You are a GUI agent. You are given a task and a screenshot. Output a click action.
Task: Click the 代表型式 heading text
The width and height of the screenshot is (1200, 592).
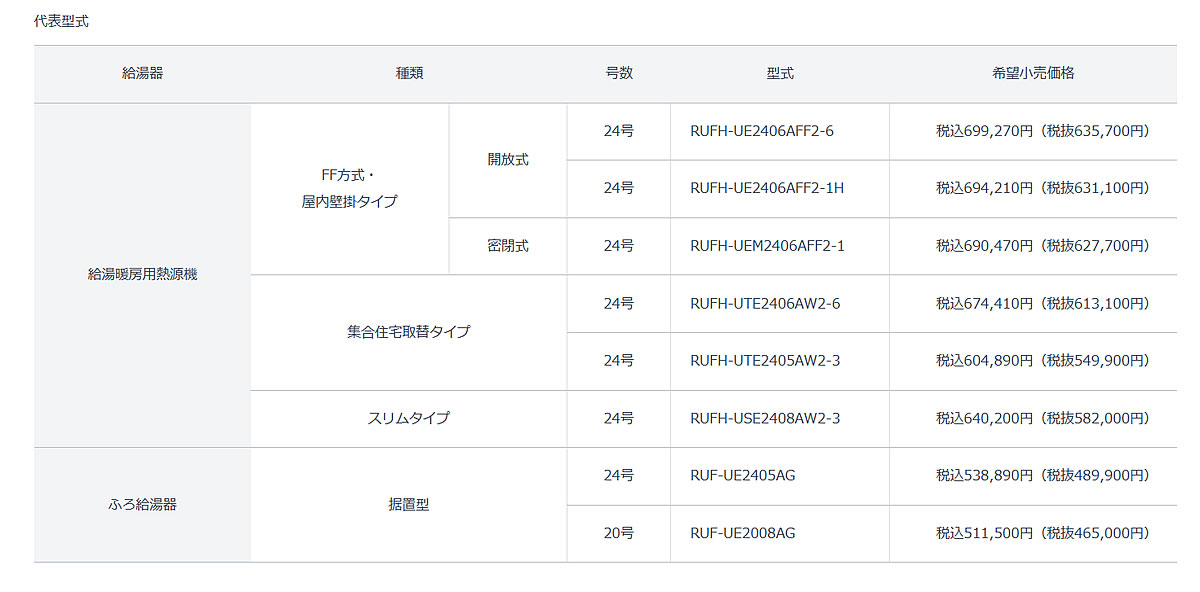pyautogui.click(x=61, y=21)
